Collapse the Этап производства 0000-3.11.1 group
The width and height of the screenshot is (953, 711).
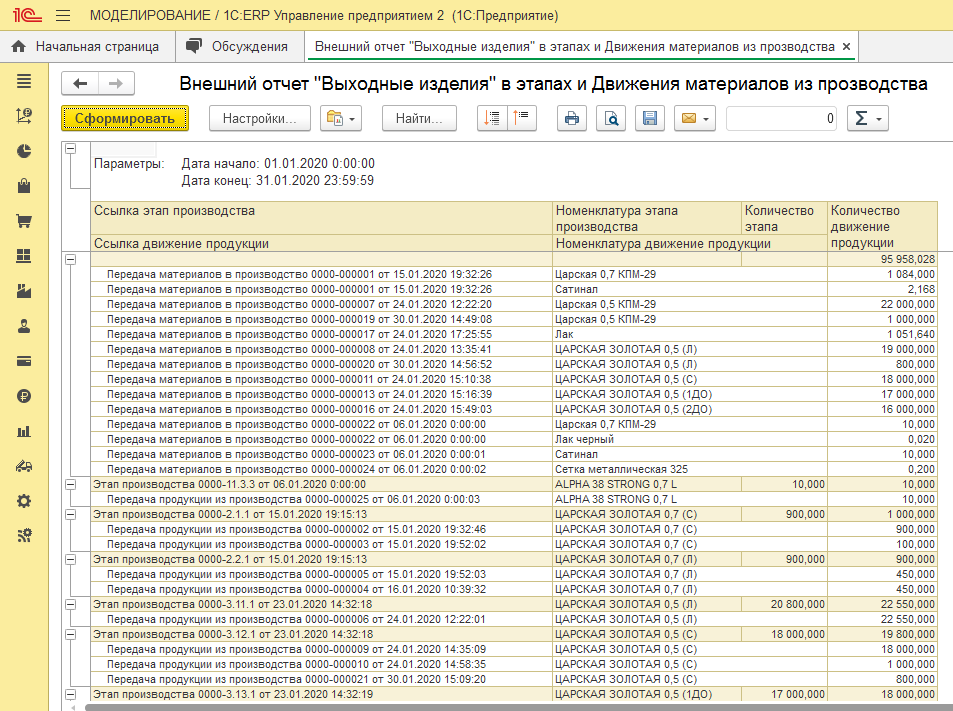[71, 604]
